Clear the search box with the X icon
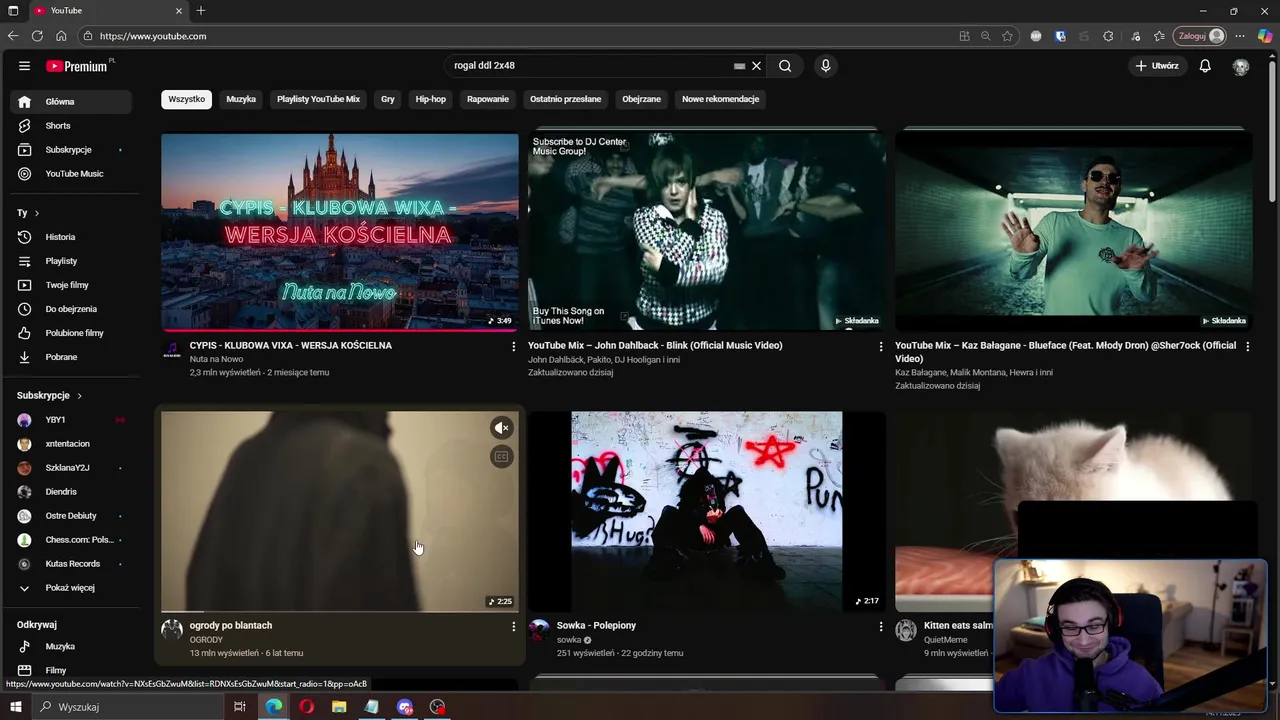The height and width of the screenshot is (720, 1280). 756,66
